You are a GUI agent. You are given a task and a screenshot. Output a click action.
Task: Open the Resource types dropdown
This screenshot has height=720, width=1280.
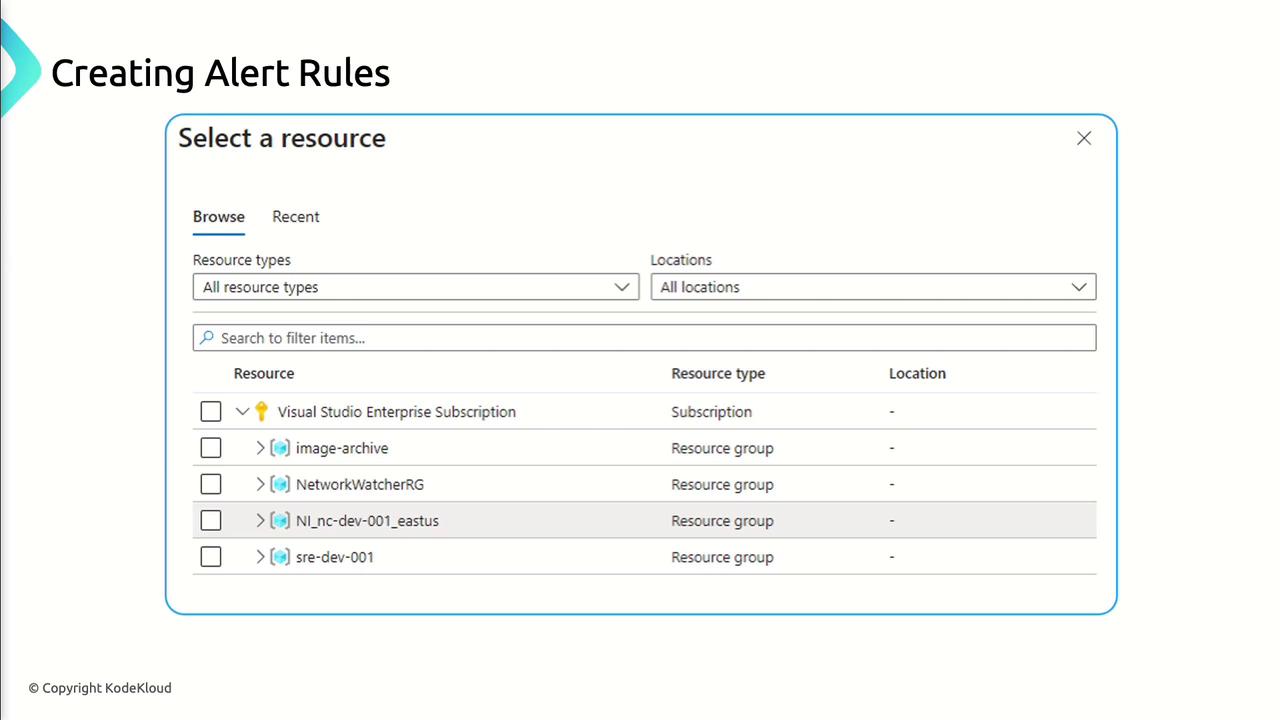tap(415, 287)
